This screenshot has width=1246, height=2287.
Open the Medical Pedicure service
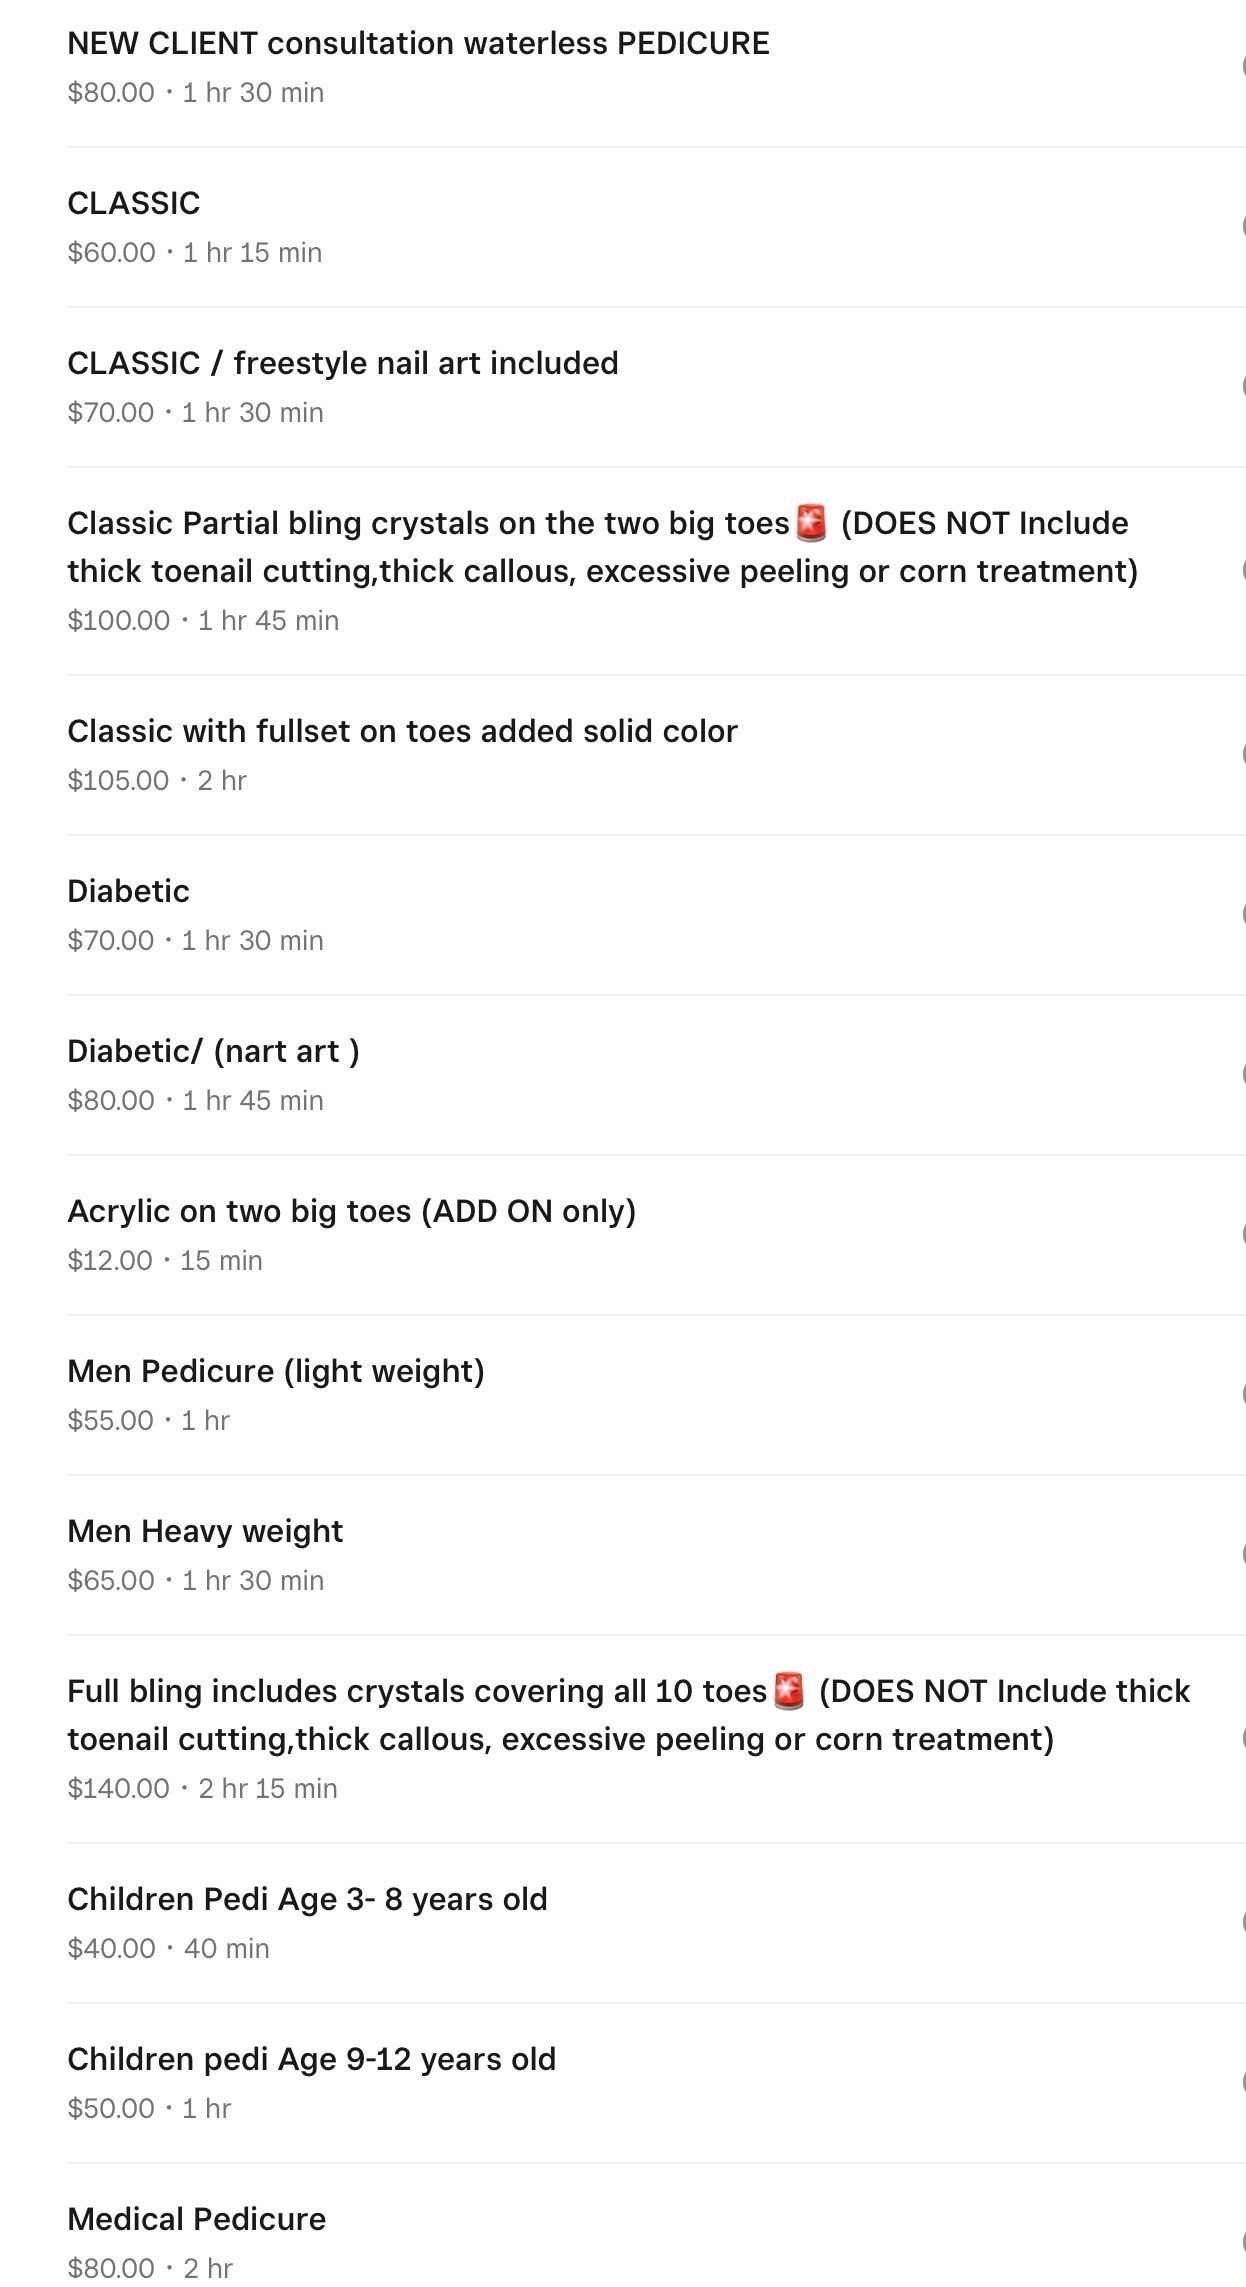coord(196,2220)
